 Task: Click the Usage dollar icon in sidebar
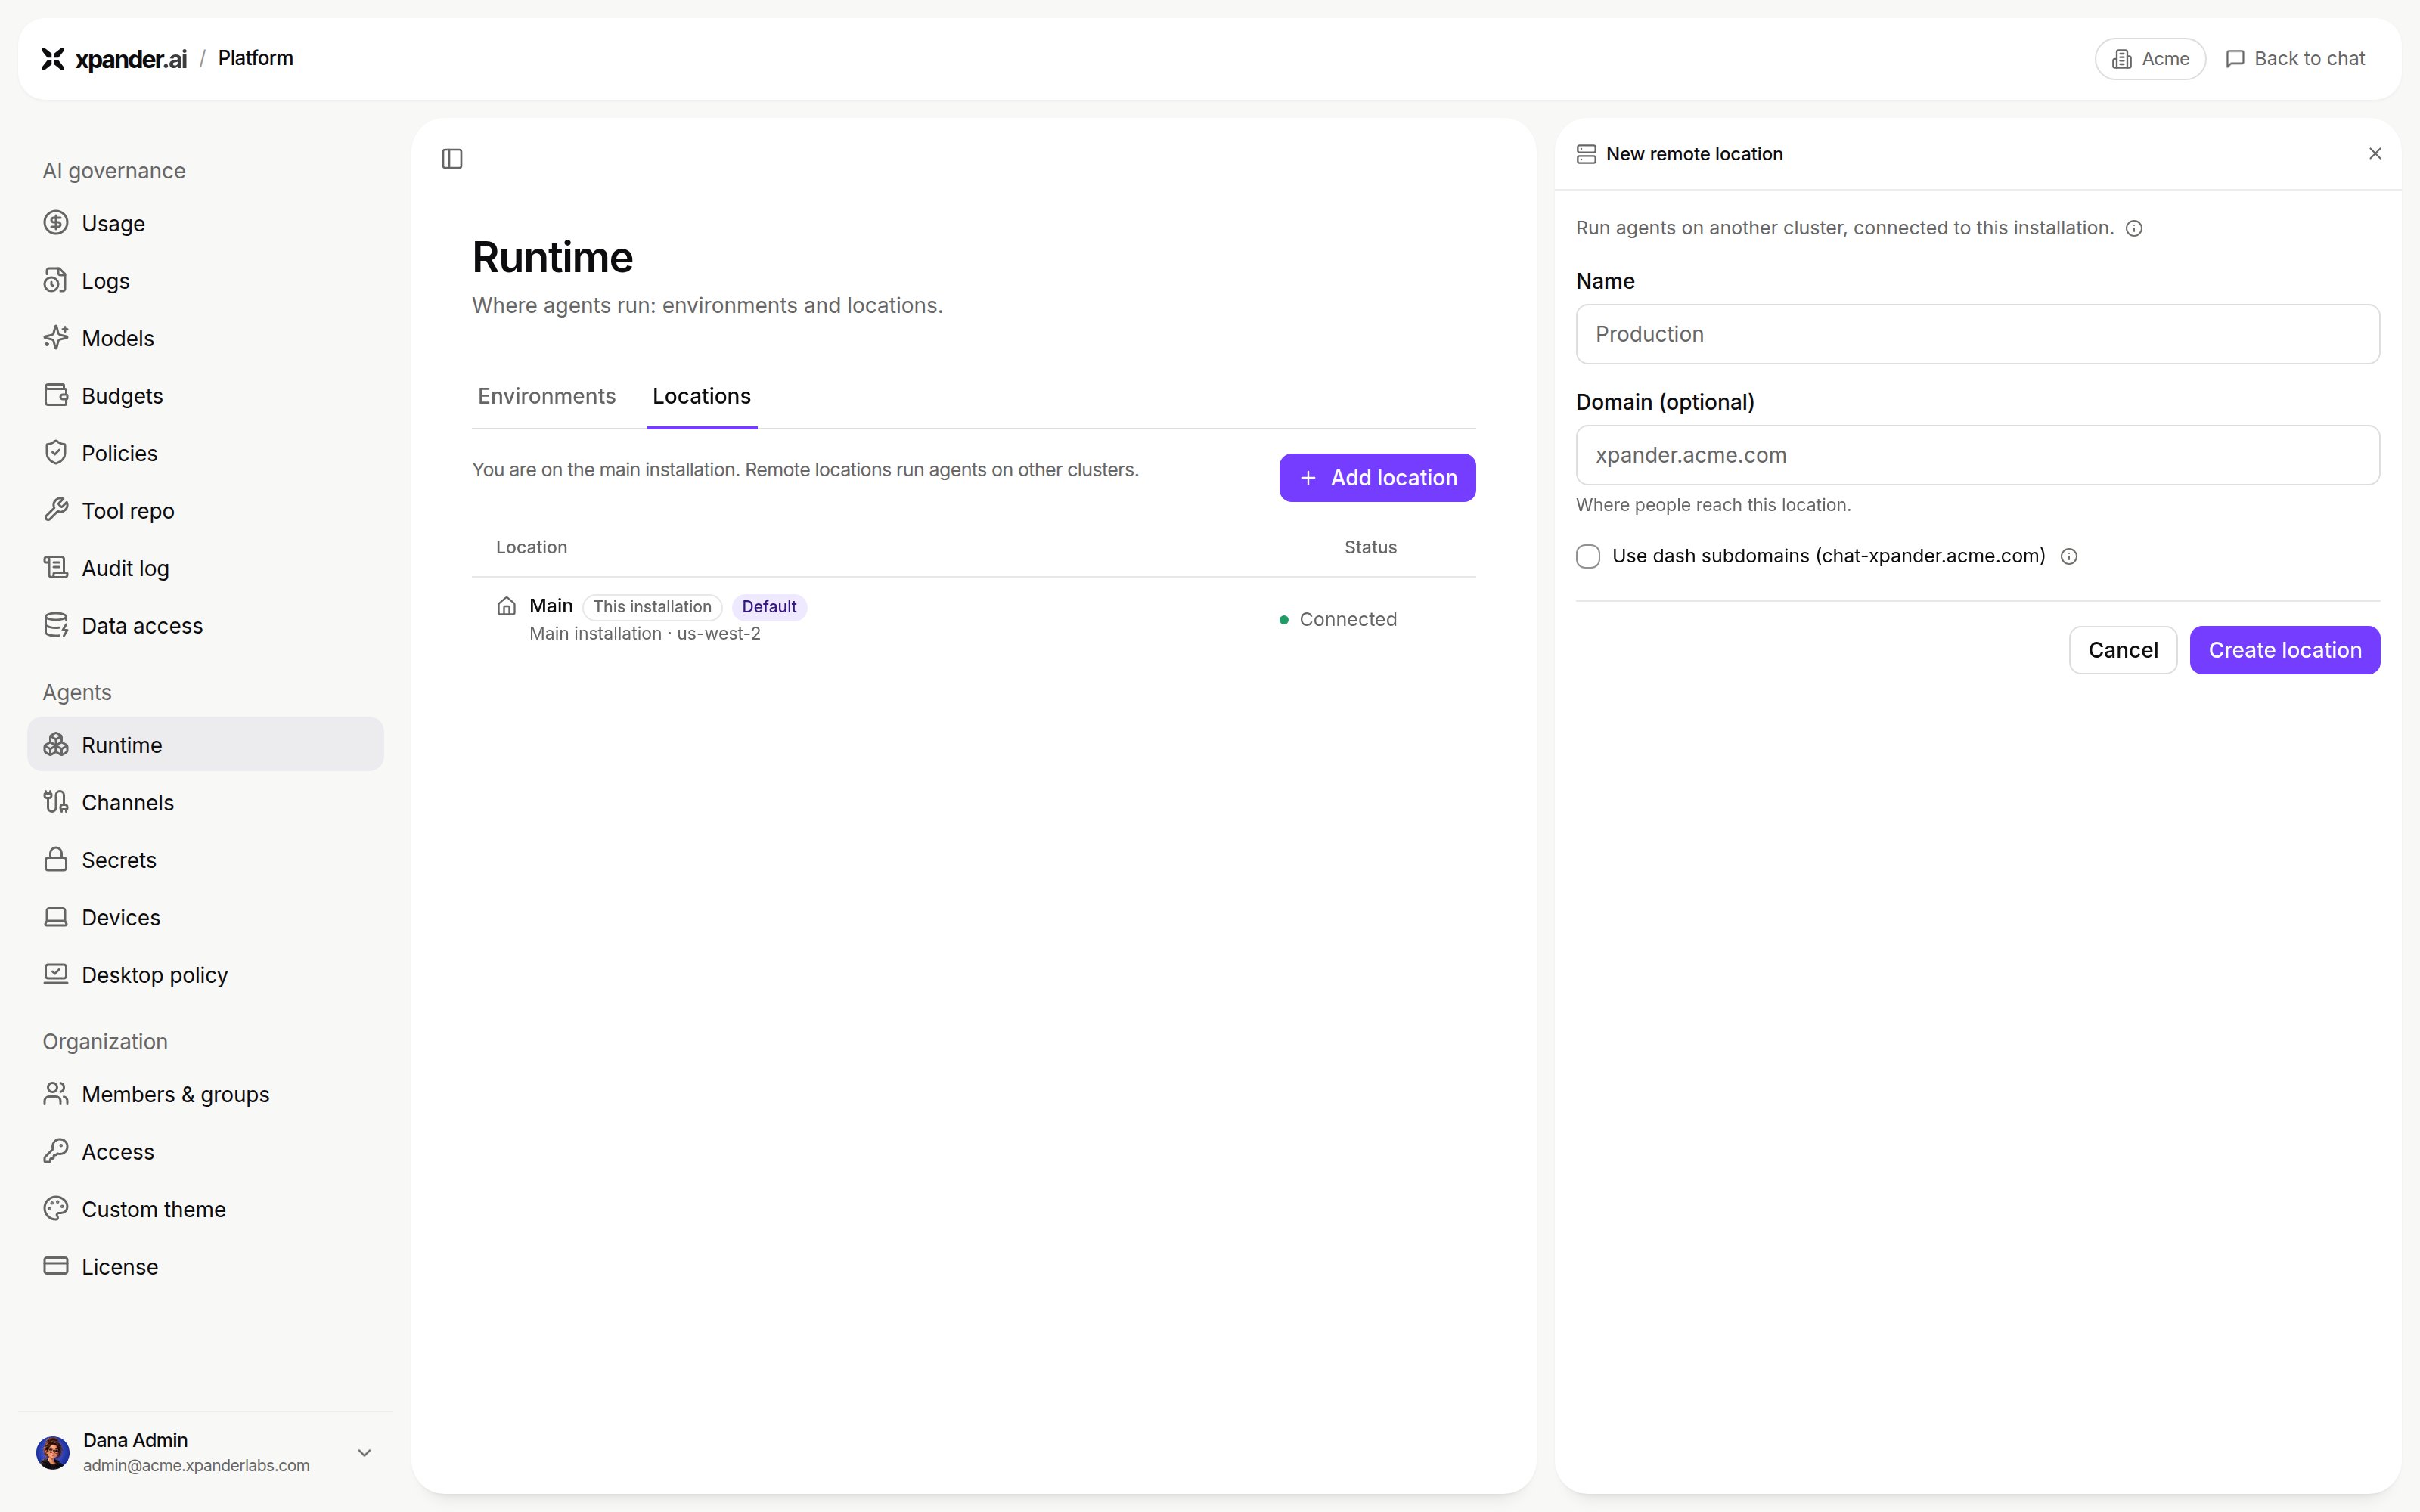tap(56, 223)
